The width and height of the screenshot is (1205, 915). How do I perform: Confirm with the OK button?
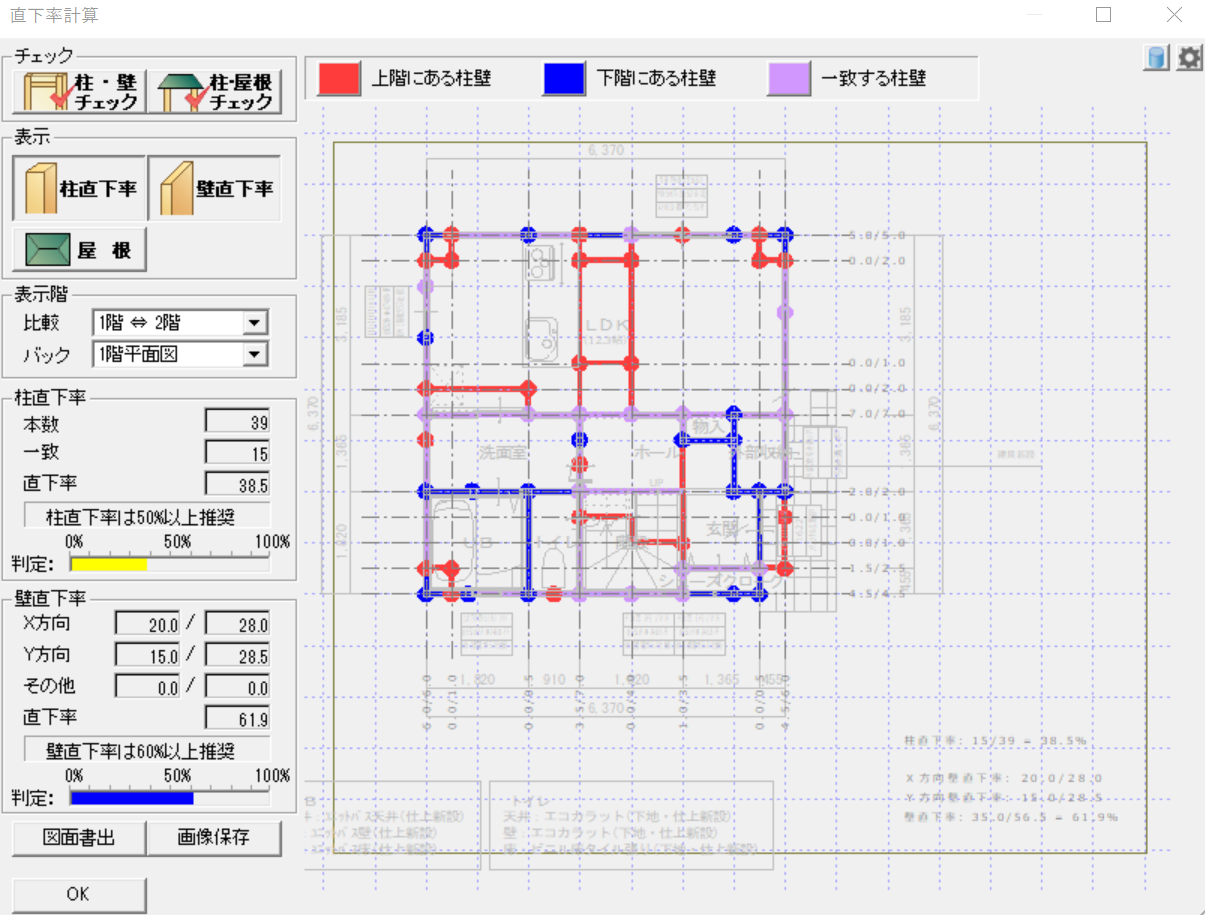(79, 895)
